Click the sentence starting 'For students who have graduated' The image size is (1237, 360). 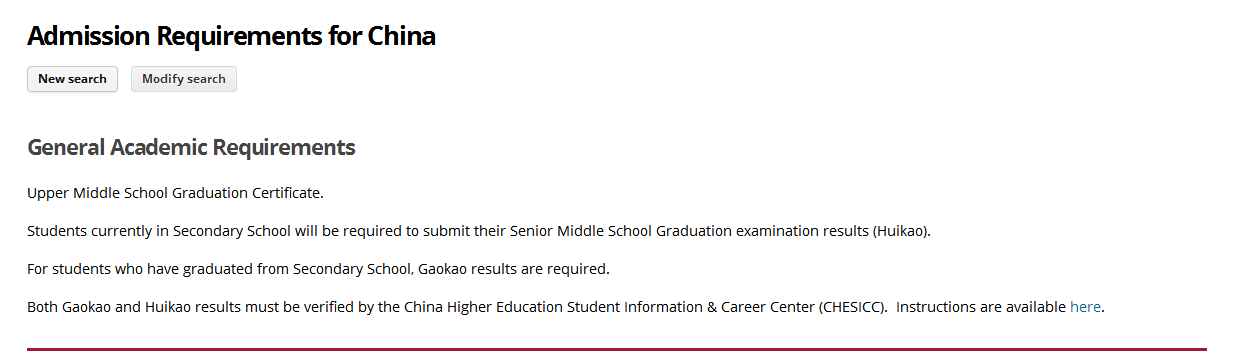point(318,269)
